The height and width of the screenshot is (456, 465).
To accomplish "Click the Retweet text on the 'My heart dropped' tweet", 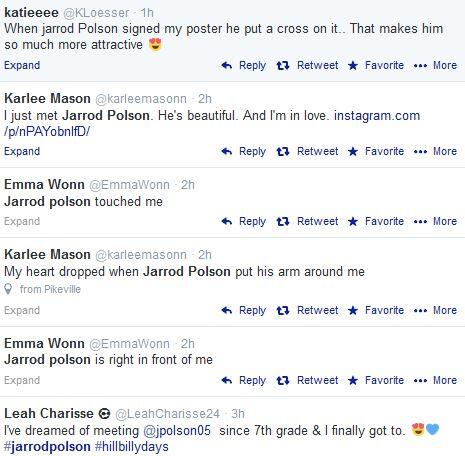I will 318,310.
